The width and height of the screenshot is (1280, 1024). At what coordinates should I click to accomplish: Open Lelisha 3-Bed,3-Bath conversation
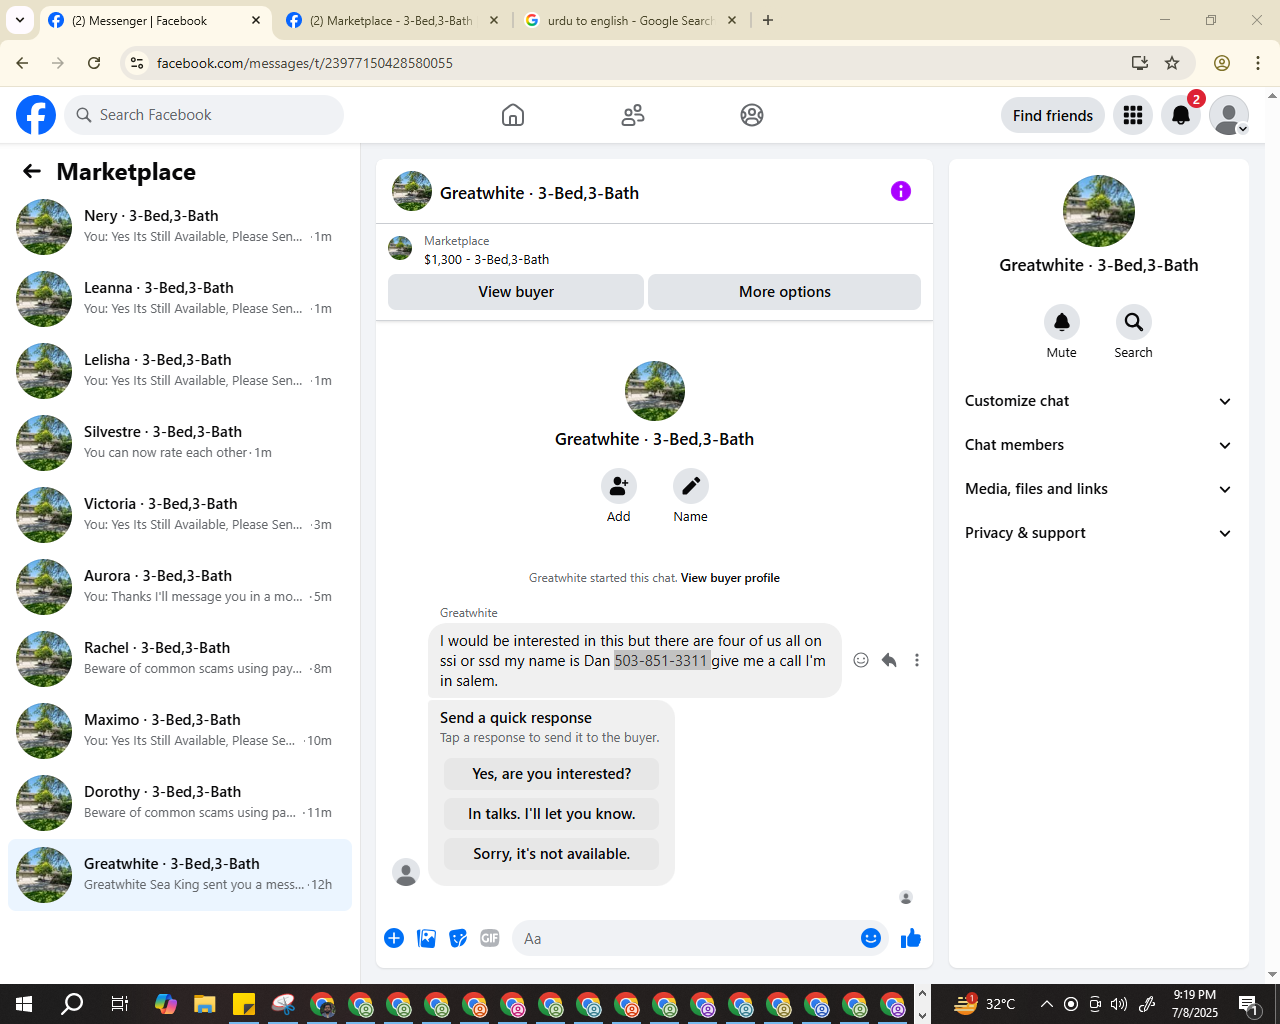click(x=180, y=371)
